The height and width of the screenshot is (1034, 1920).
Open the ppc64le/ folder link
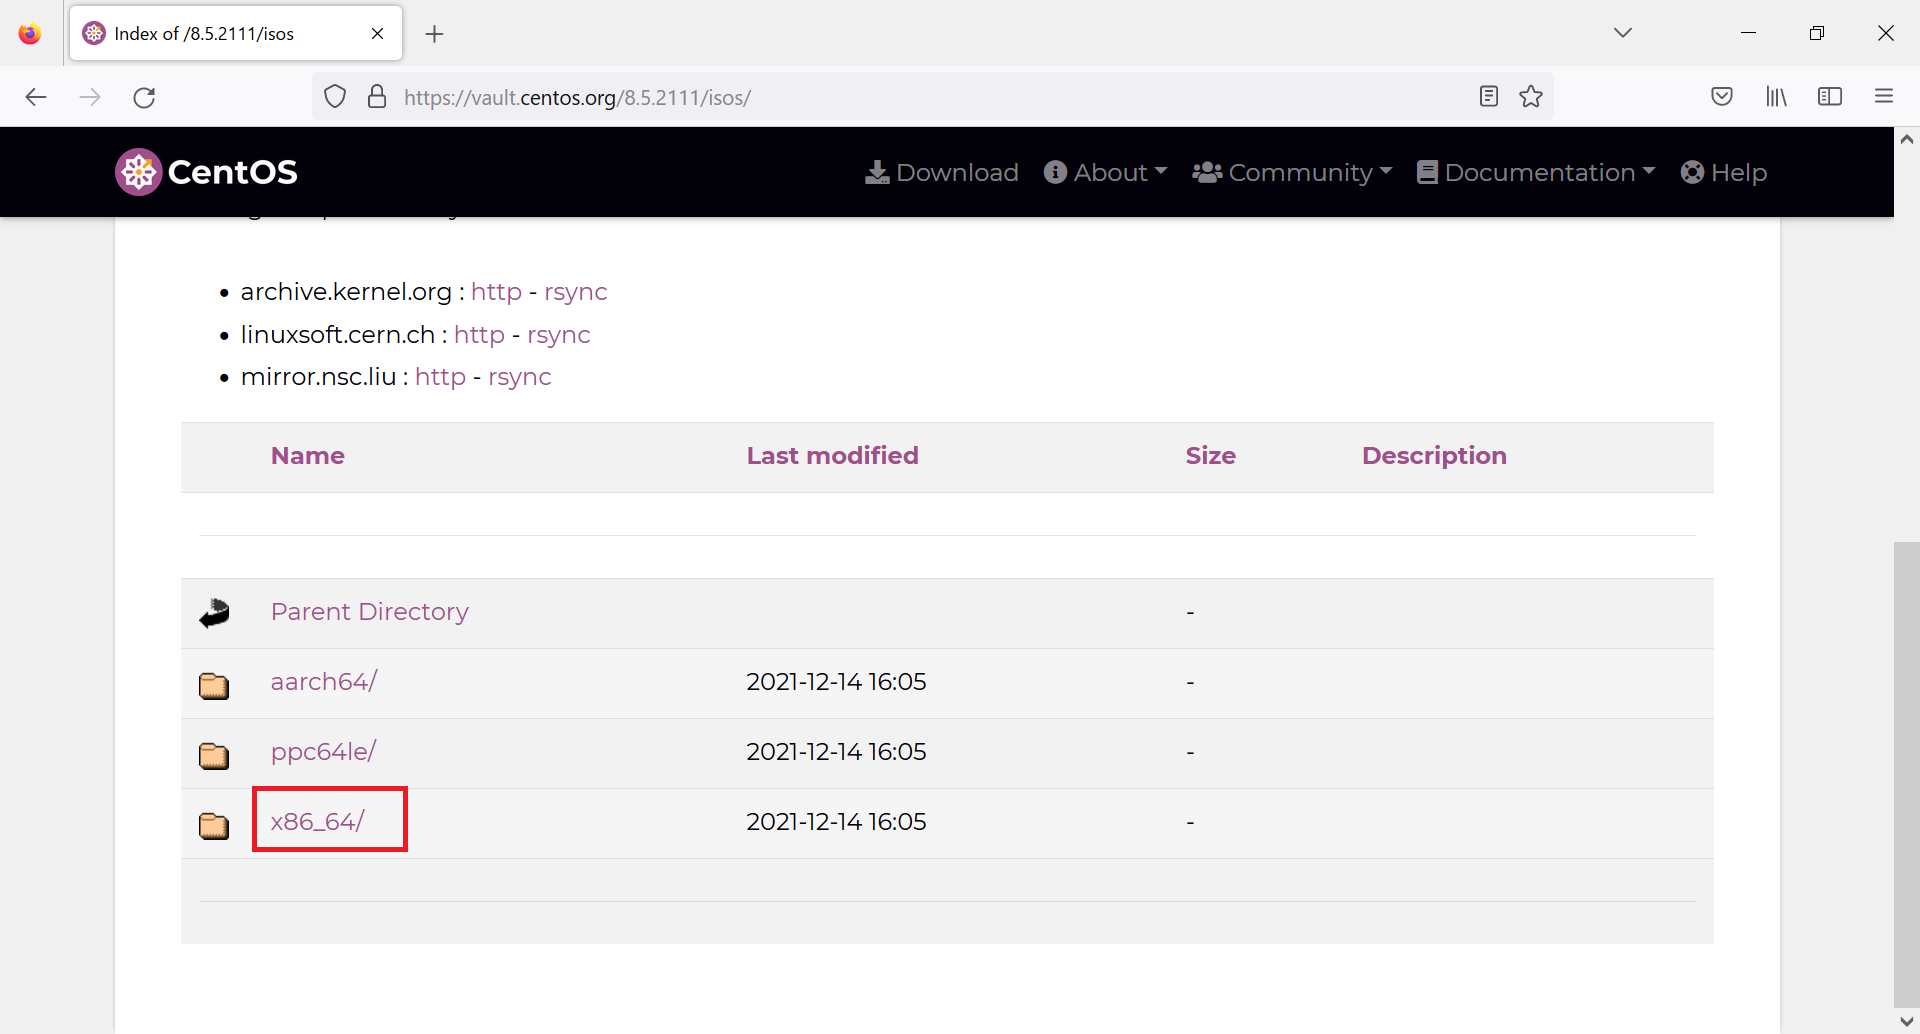pos(323,752)
